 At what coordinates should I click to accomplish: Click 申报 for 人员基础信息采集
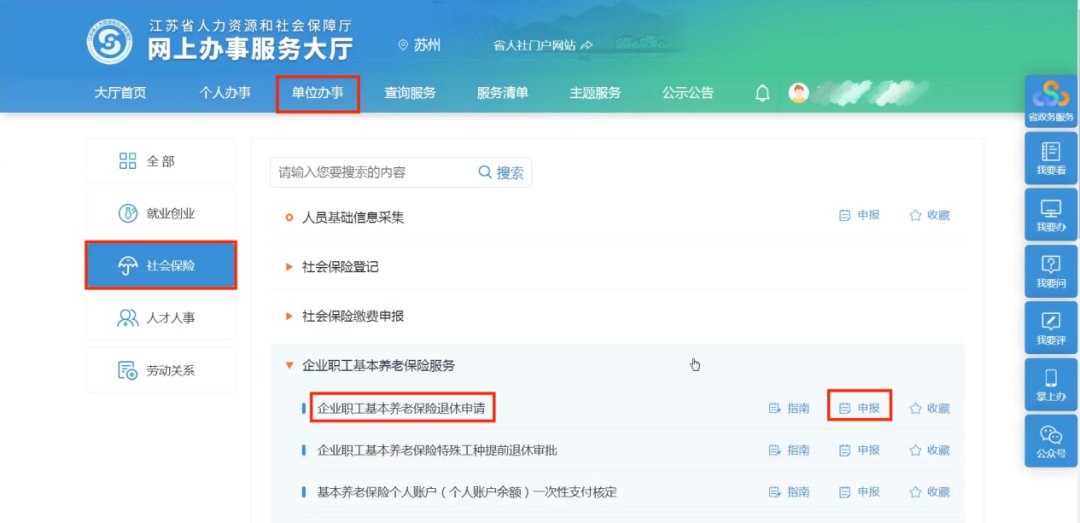860,215
